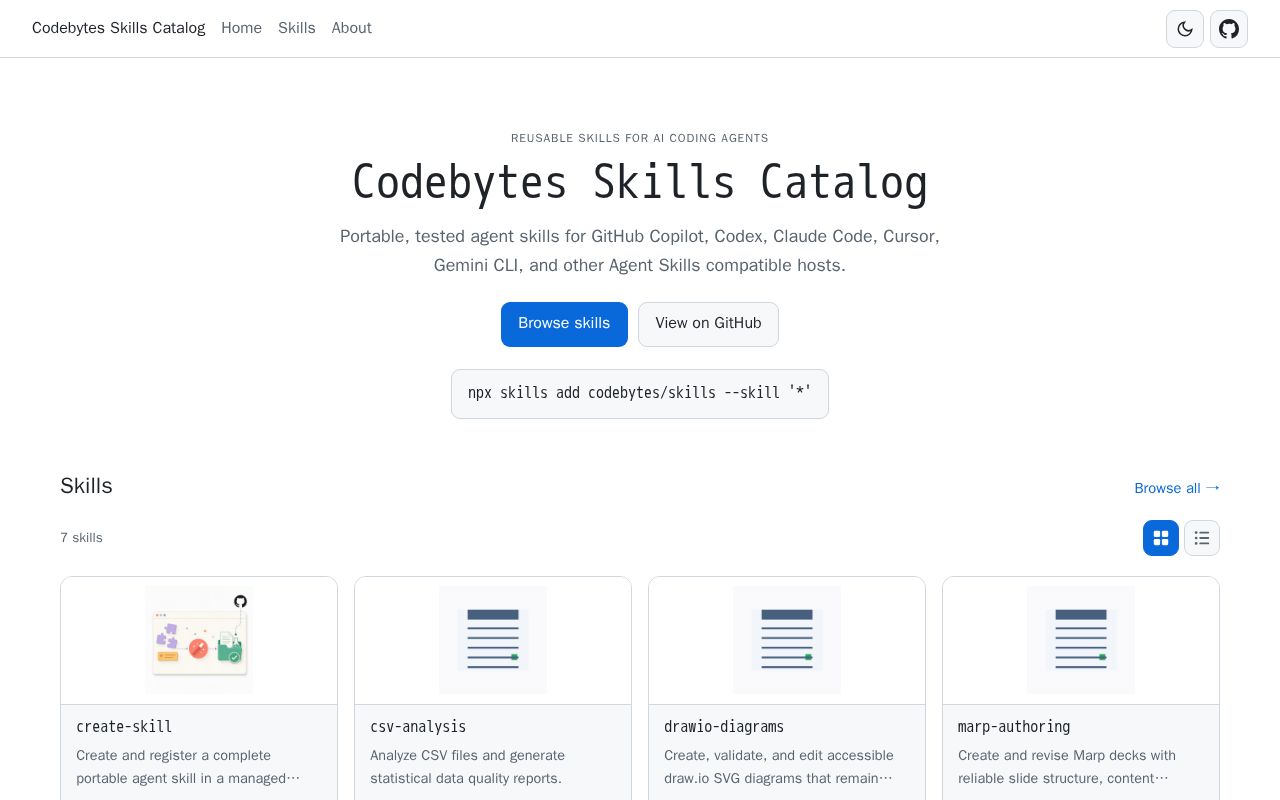Click View on GitHub button
Viewport: 1280px width, 800px height.
click(x=708, y=324)
